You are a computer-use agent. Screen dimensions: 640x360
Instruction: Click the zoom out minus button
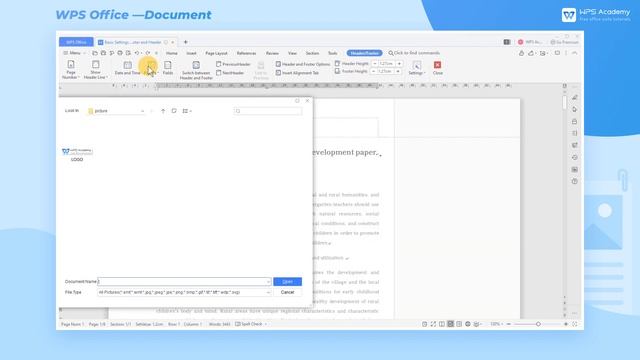pos(509,324)
